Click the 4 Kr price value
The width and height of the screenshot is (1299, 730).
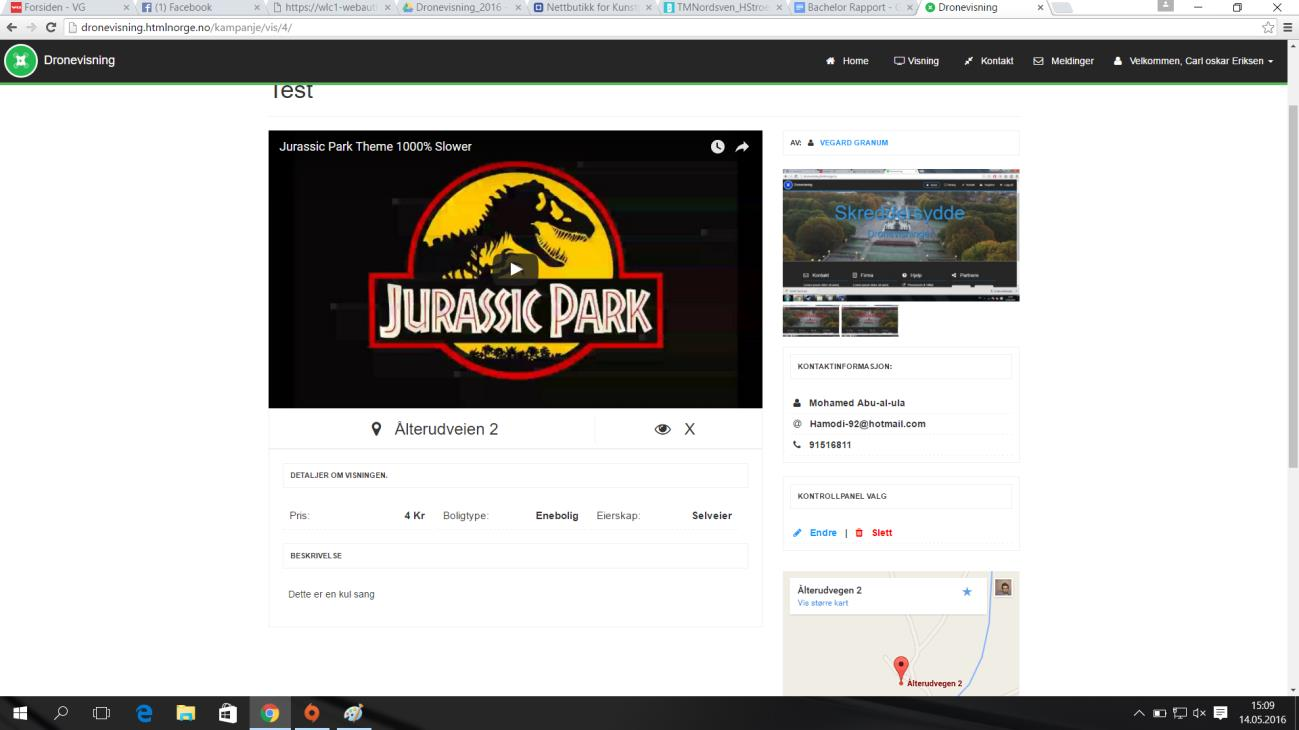point(415,516)
